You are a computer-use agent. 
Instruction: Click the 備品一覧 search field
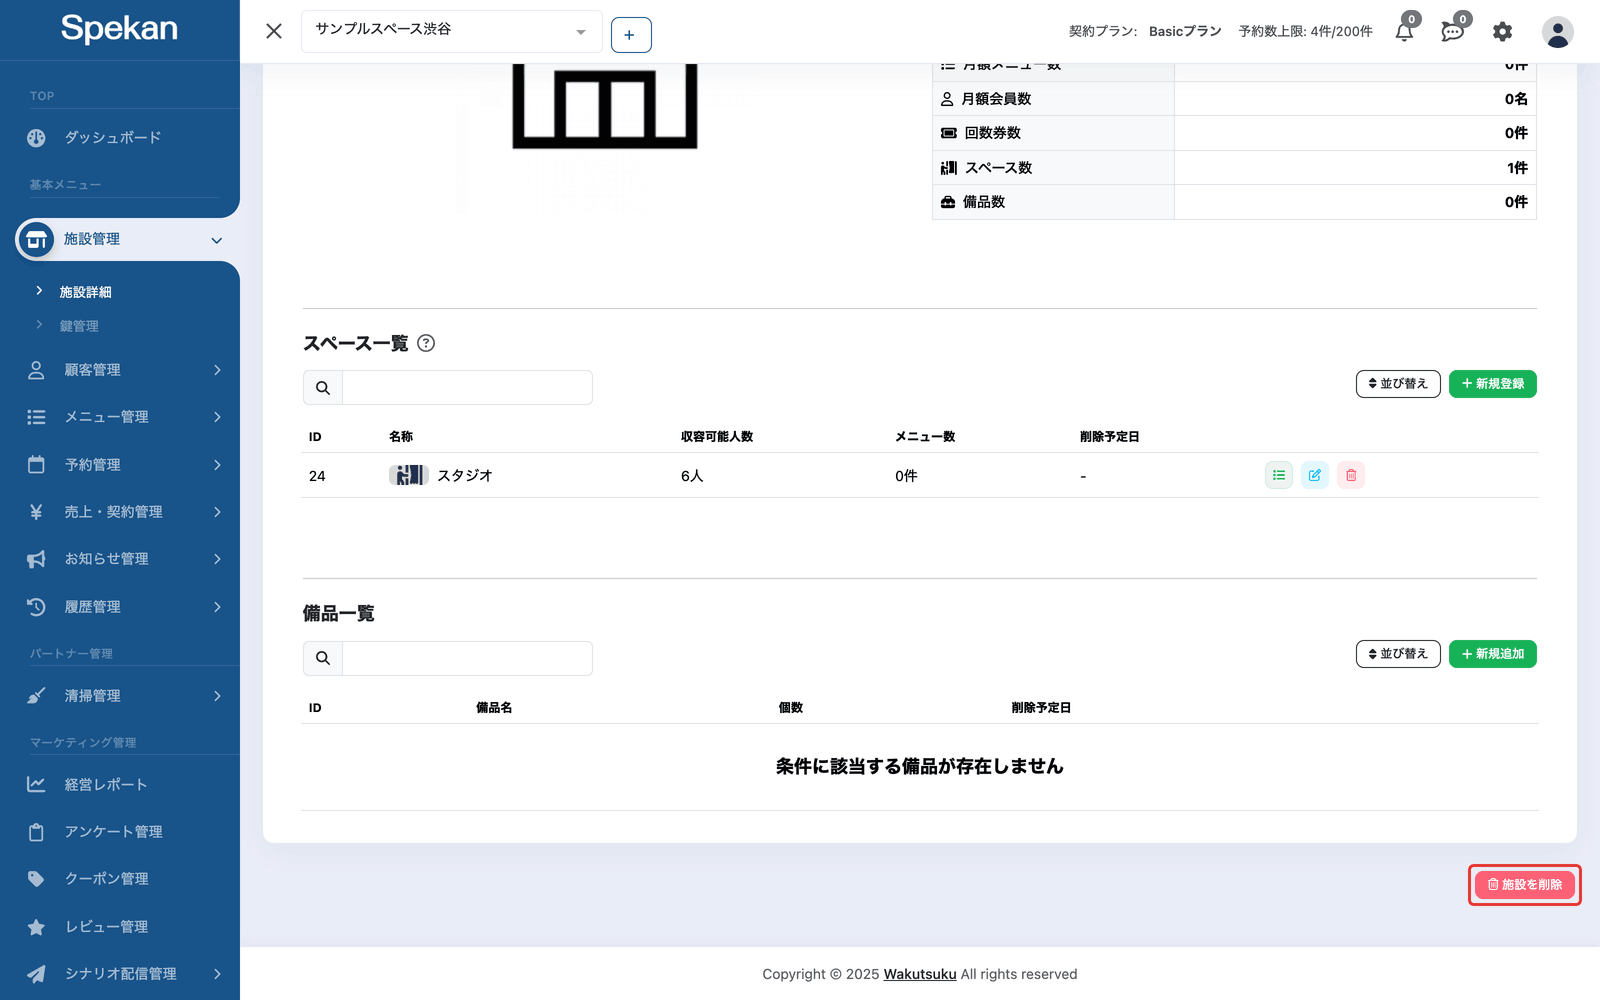click(467, 658)
